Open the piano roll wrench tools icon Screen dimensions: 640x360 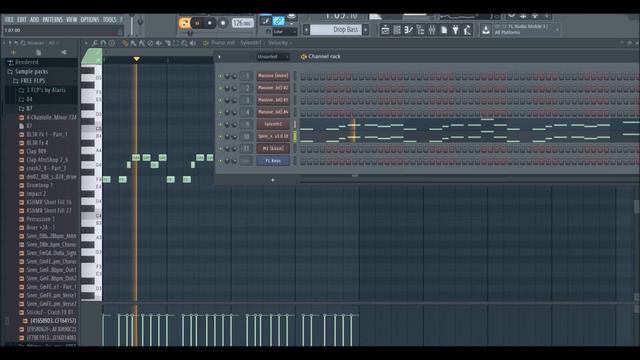[x=95, y=43]
